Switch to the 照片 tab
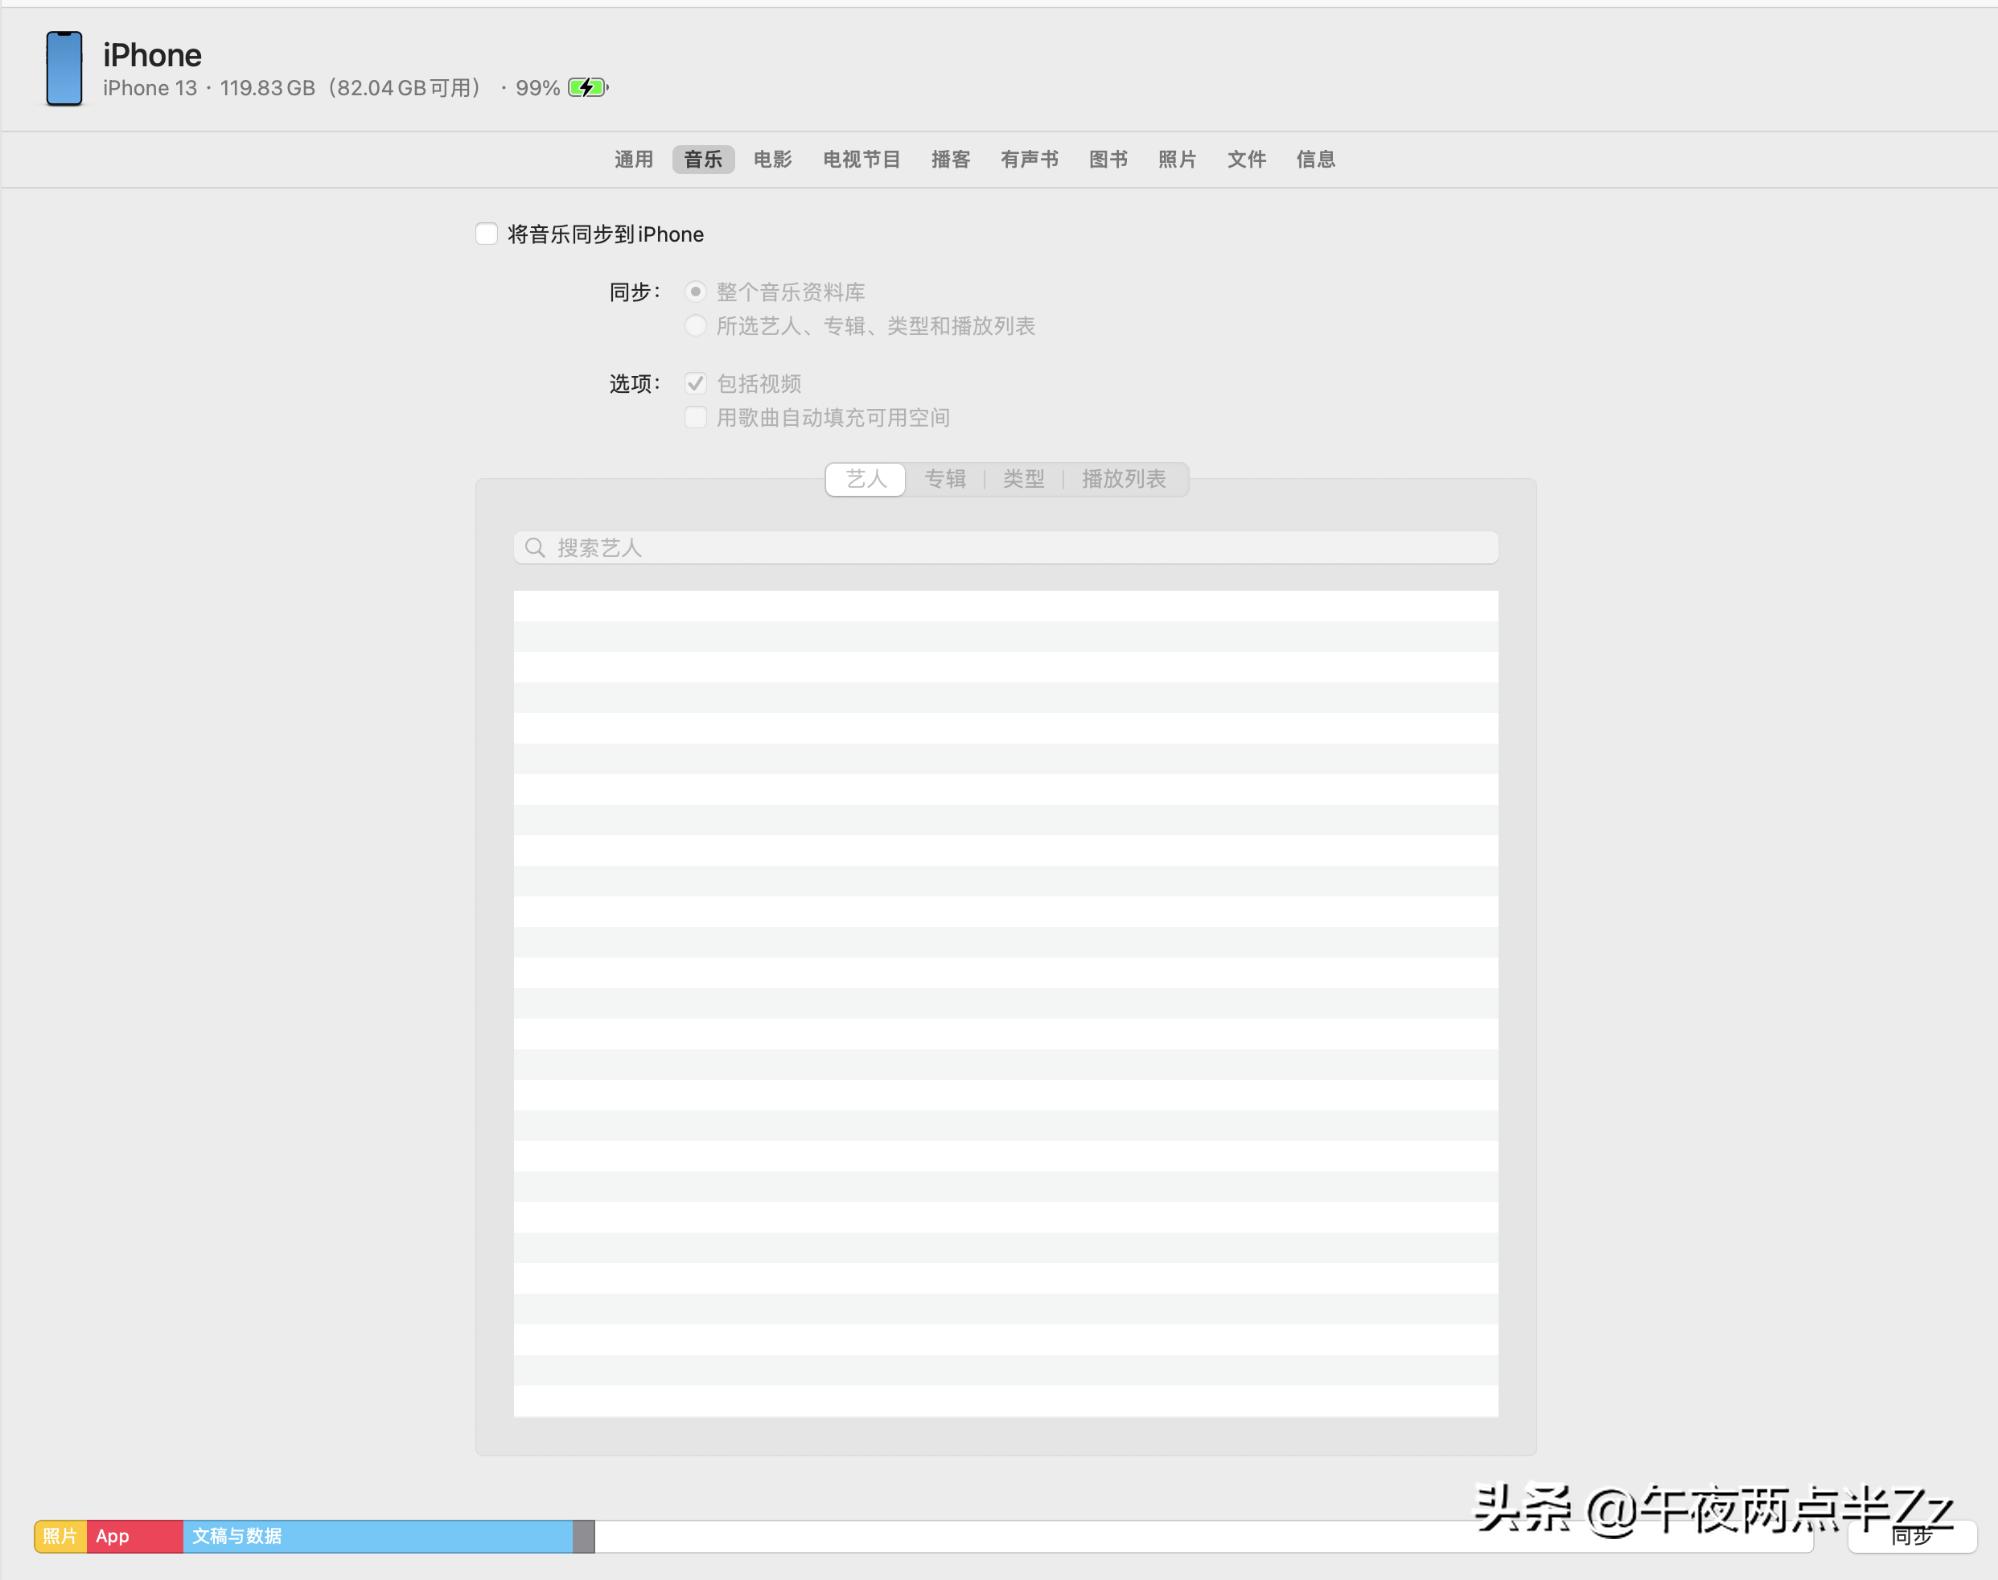The width and height of the screenshot is (1998, 1580). click(x=1177, y=159)
